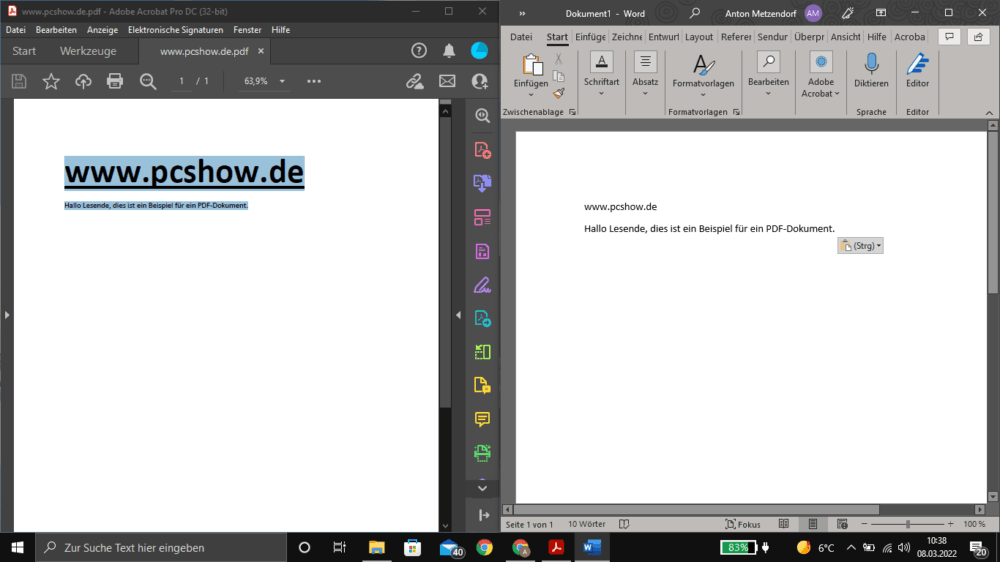Open the Acrobat help question mark
The height and width of the screenshot is (562, 1000).
(x=418, y=51)
